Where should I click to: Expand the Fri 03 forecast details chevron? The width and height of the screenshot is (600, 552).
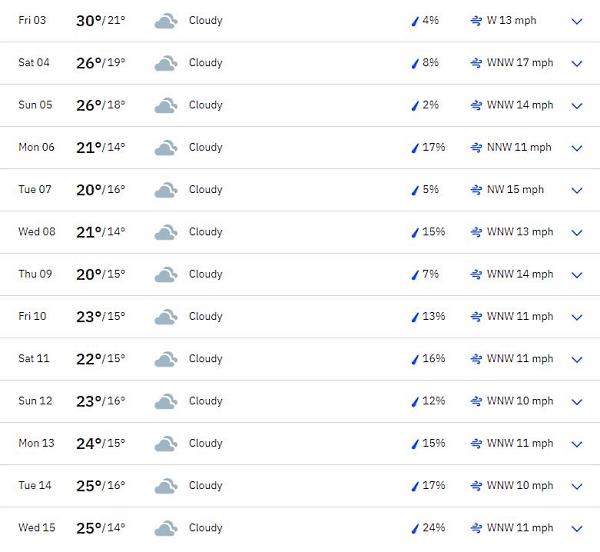[577, 21]
